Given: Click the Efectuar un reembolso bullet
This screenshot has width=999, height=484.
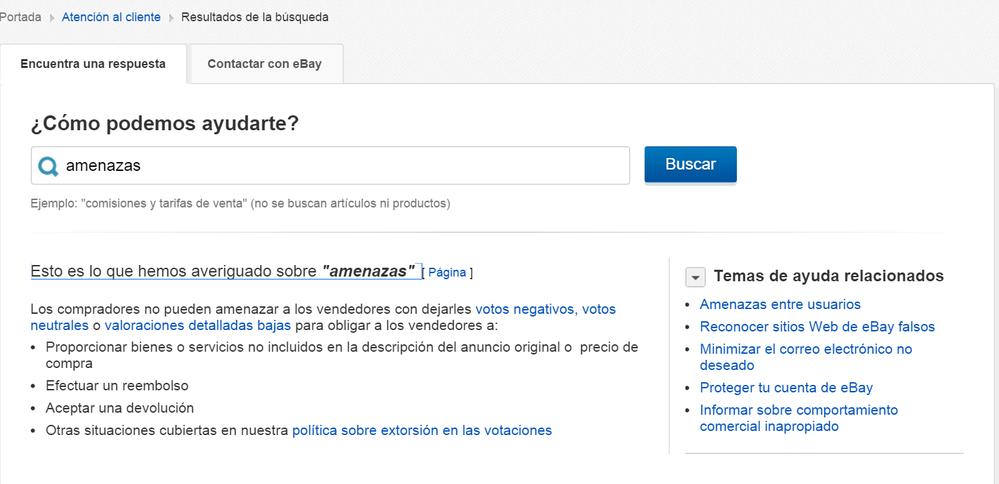Looking at the screenshot, I should (117, 386).
